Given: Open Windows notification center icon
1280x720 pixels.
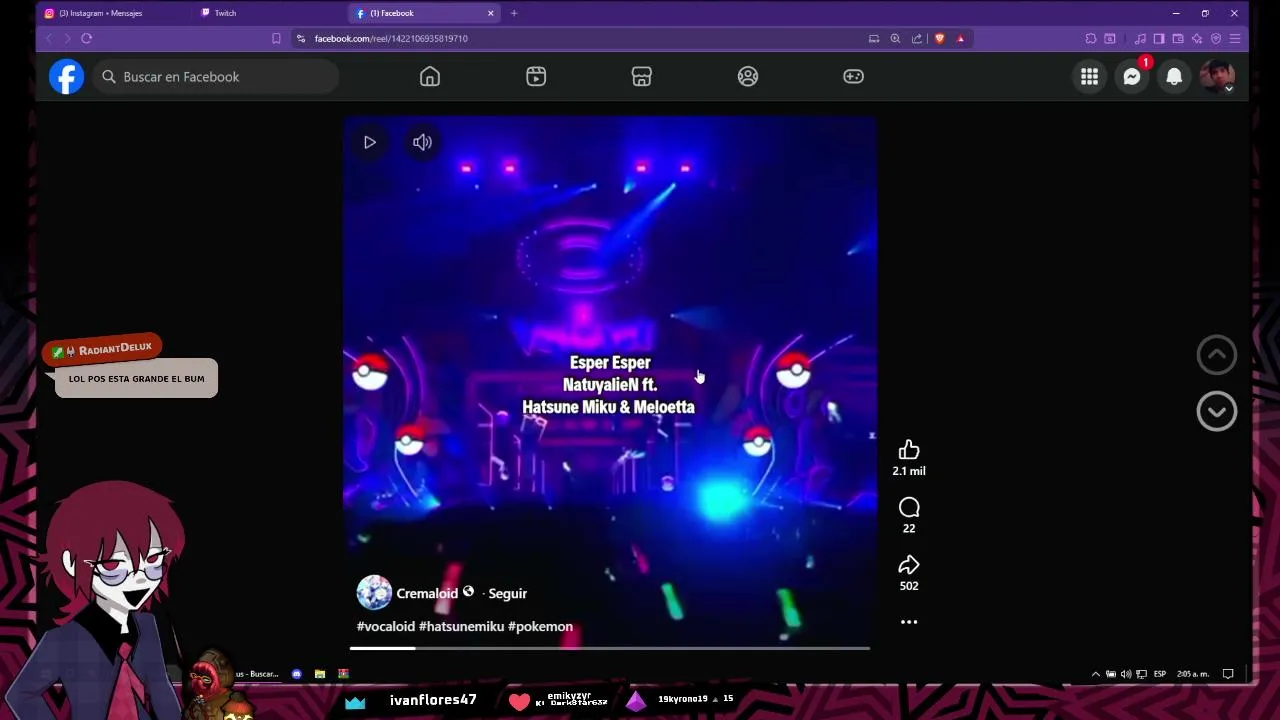Looking at the screenshot, I should (x=1228, y=674).
